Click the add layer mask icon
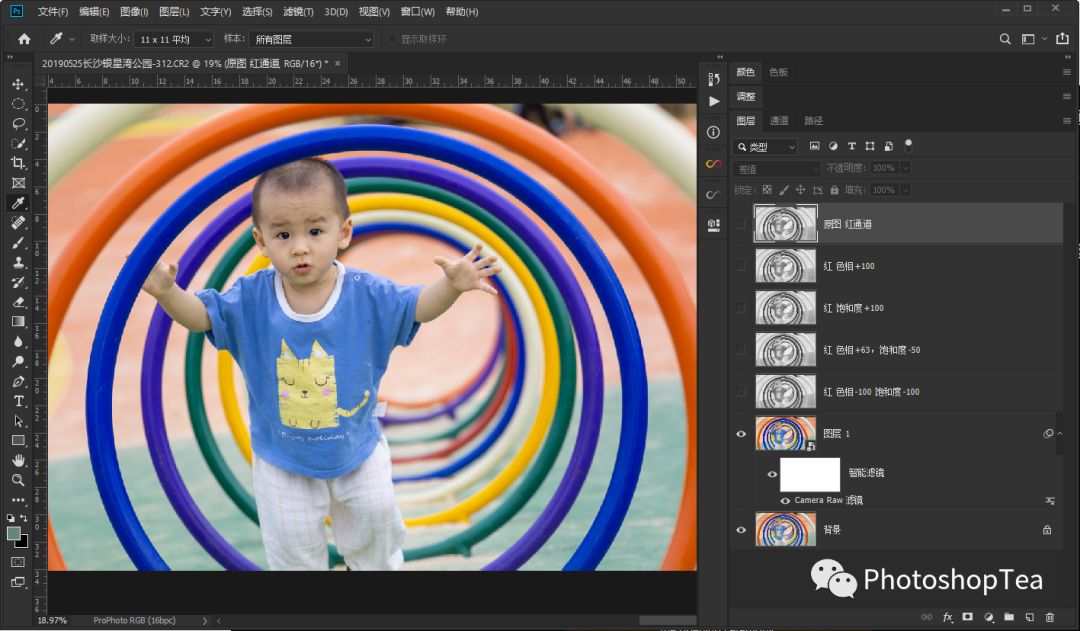 click(x=968, y=617)
